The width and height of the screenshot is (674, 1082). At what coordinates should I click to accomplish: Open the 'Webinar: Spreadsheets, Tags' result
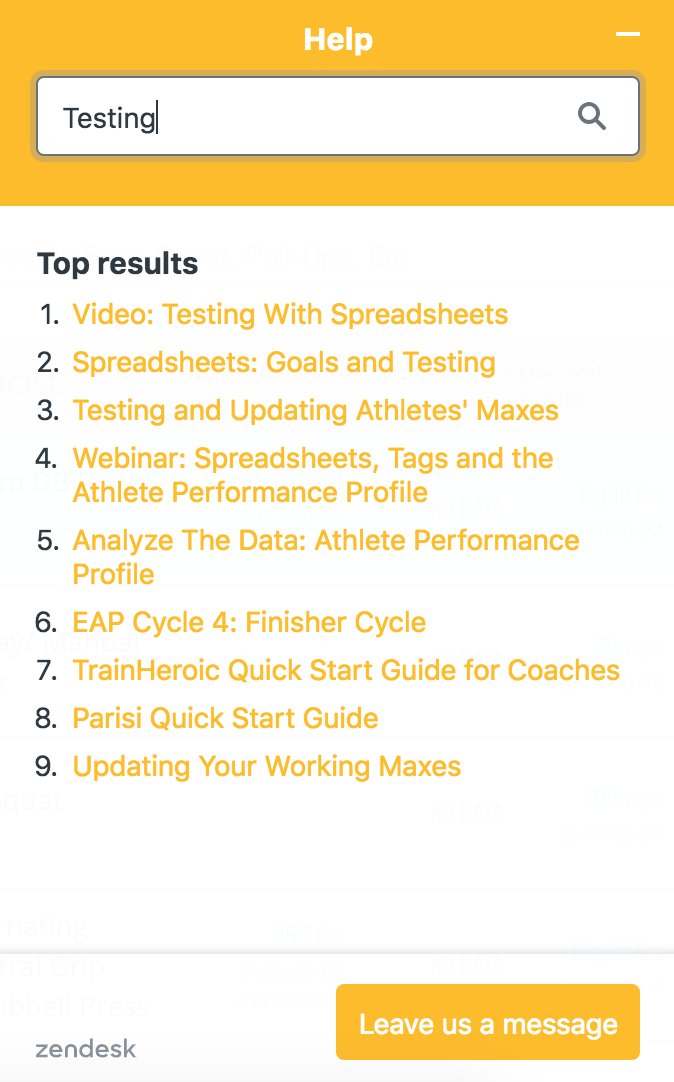[313, 475]
